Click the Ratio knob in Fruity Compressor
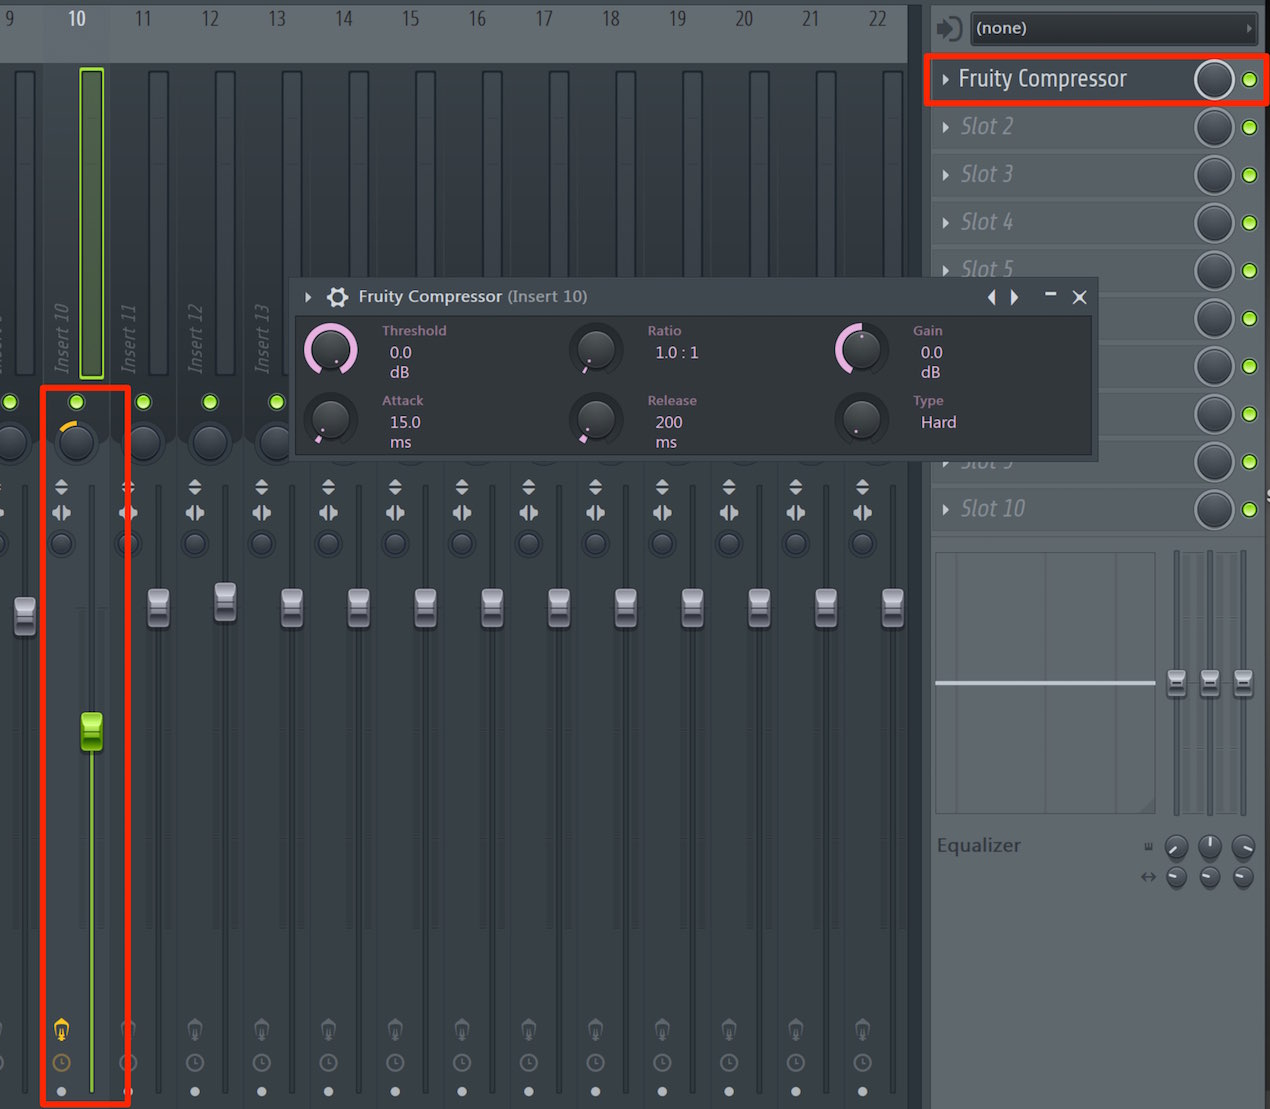The height and width of the screenshot is (1109, 1270). coord(596,350)
